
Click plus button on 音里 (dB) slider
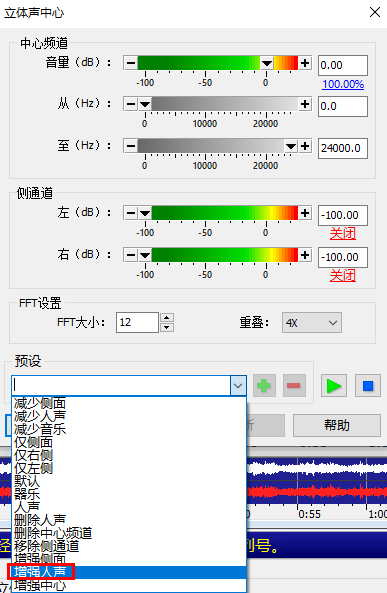pyautogui.click(x=305, y=63)
